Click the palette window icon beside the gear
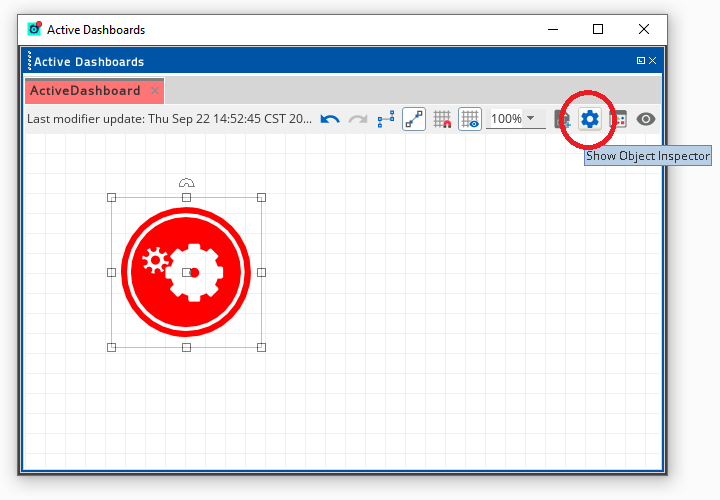Screen dimensions: 720x500 click(618, 119)
